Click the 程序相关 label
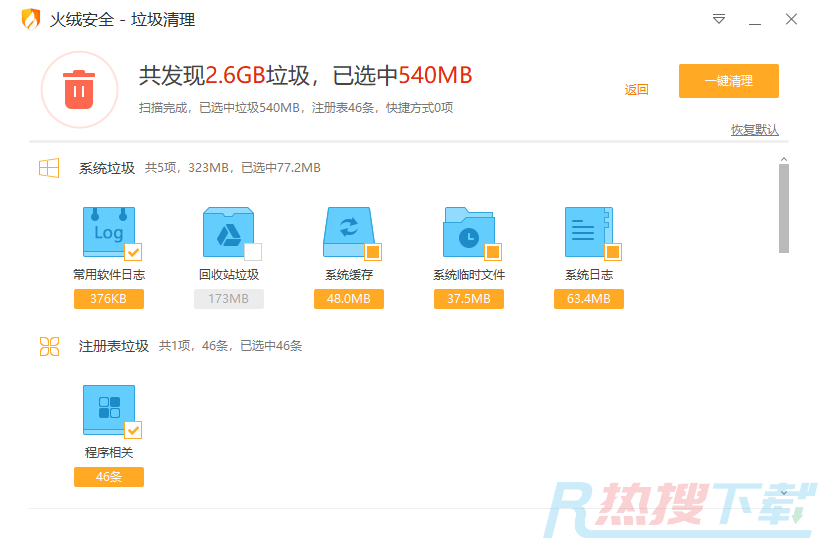 point(109,452)
